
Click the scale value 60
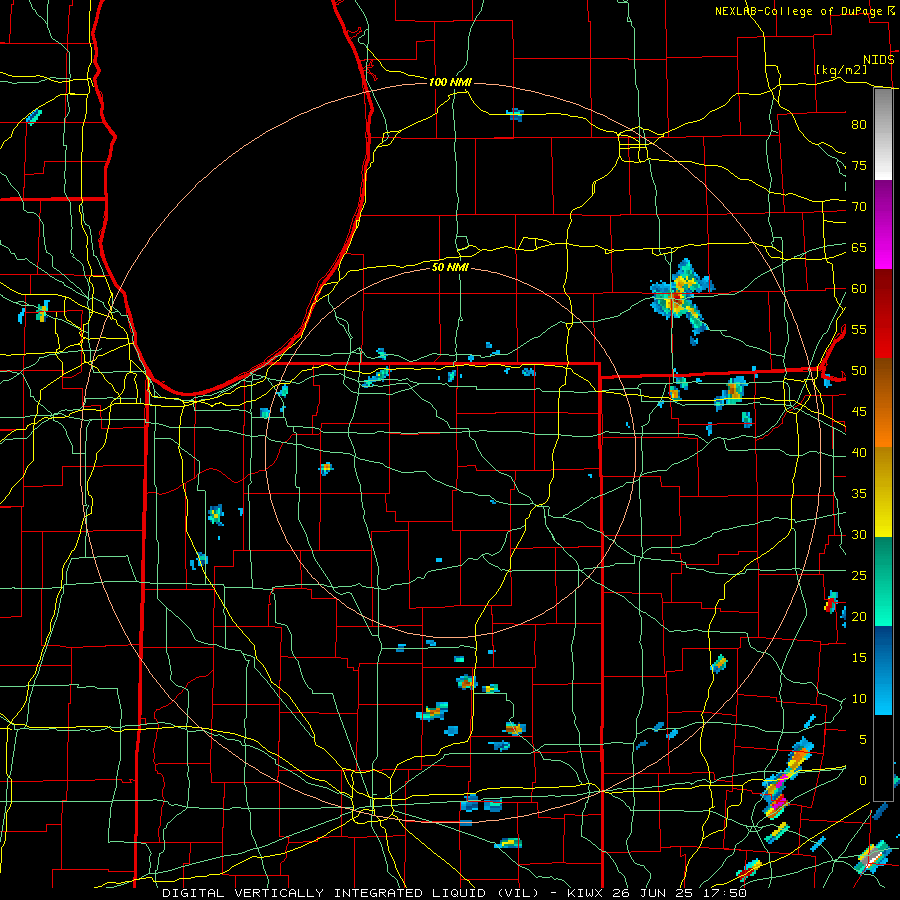pos(859,289)
